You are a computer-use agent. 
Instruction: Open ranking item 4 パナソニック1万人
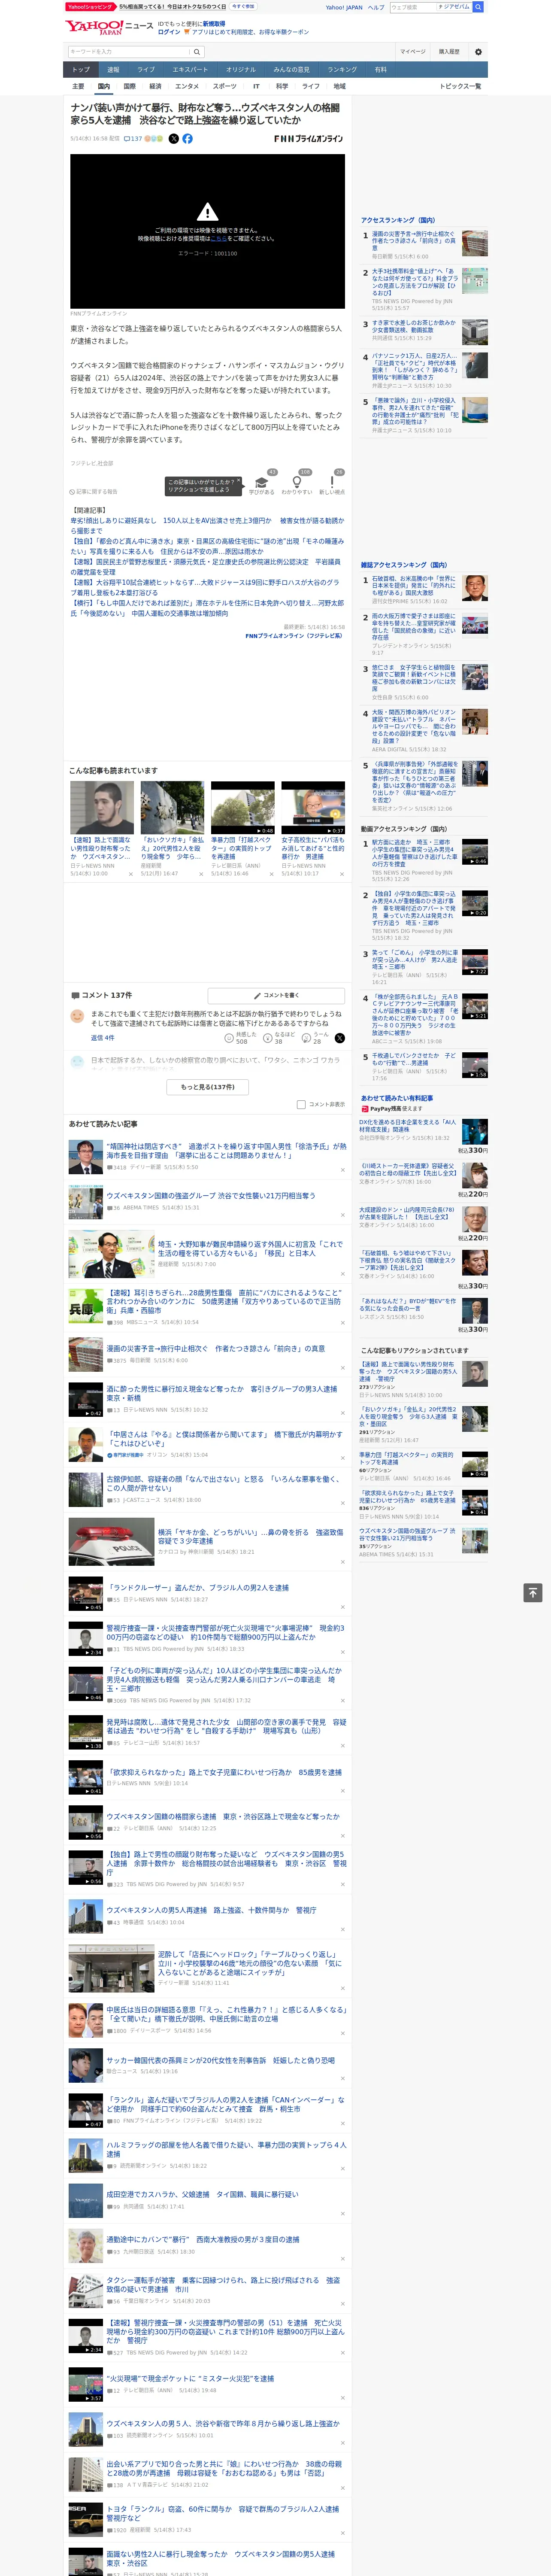tap(414, 366)
